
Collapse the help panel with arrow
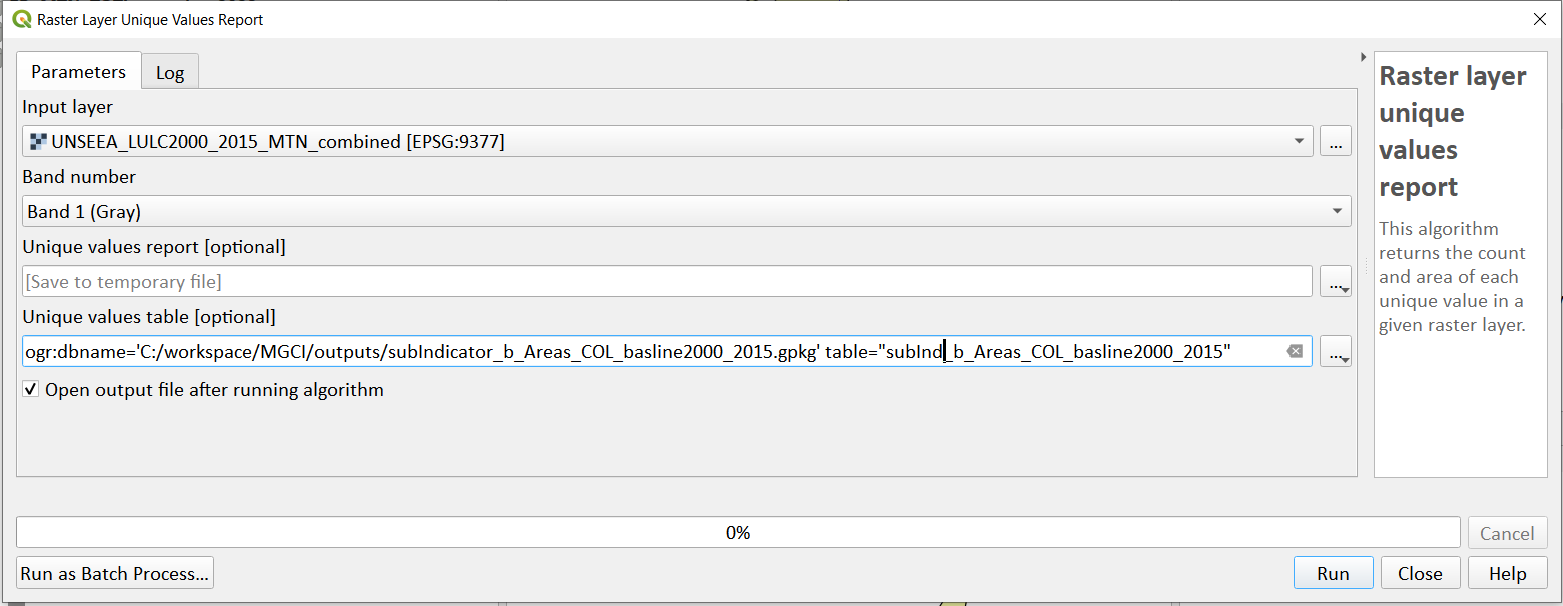coord(1364,57)
